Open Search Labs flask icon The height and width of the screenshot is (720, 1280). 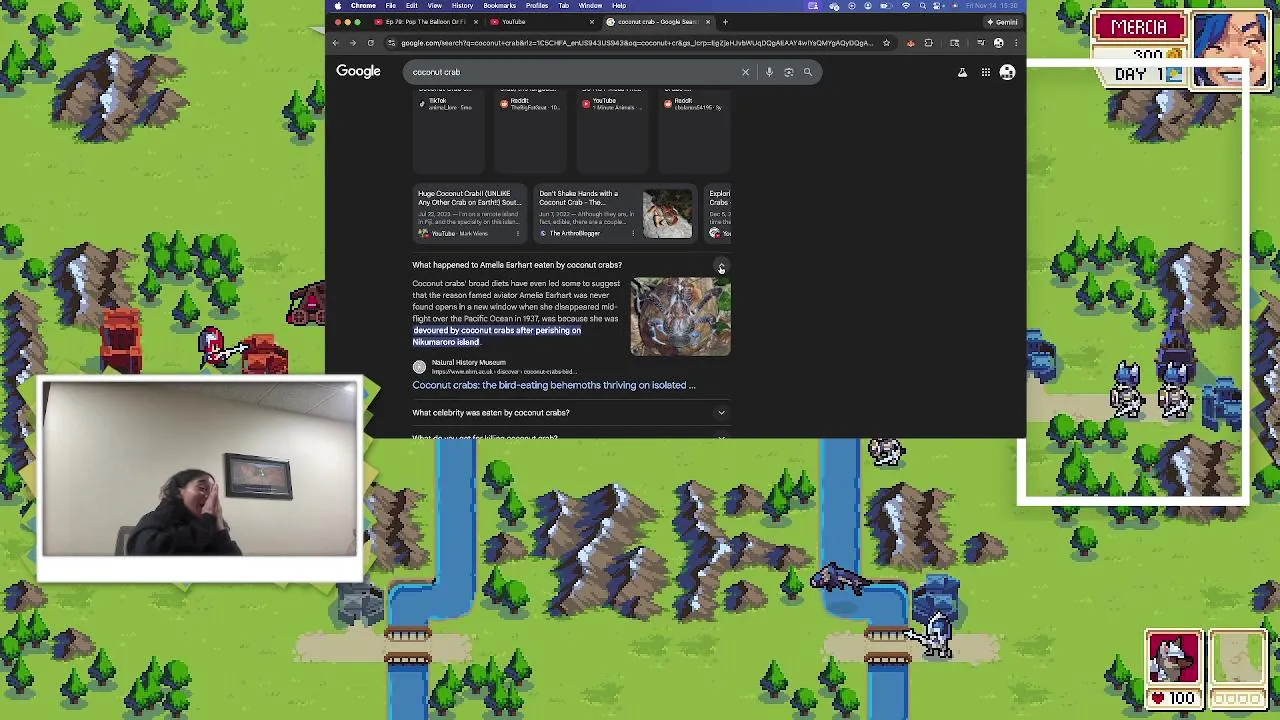pyautogui.click(x=962, y=72)
